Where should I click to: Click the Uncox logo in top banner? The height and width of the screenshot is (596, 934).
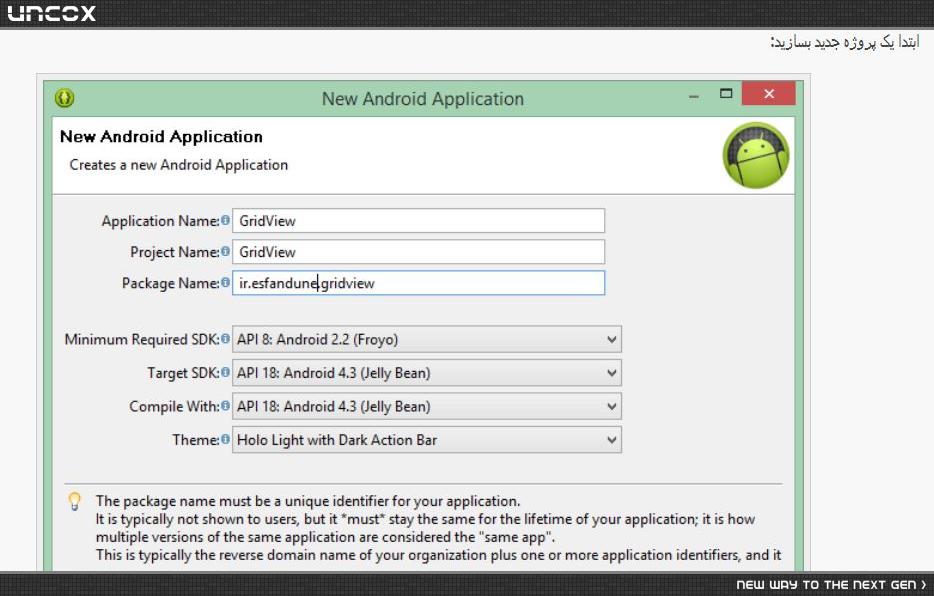52,13
